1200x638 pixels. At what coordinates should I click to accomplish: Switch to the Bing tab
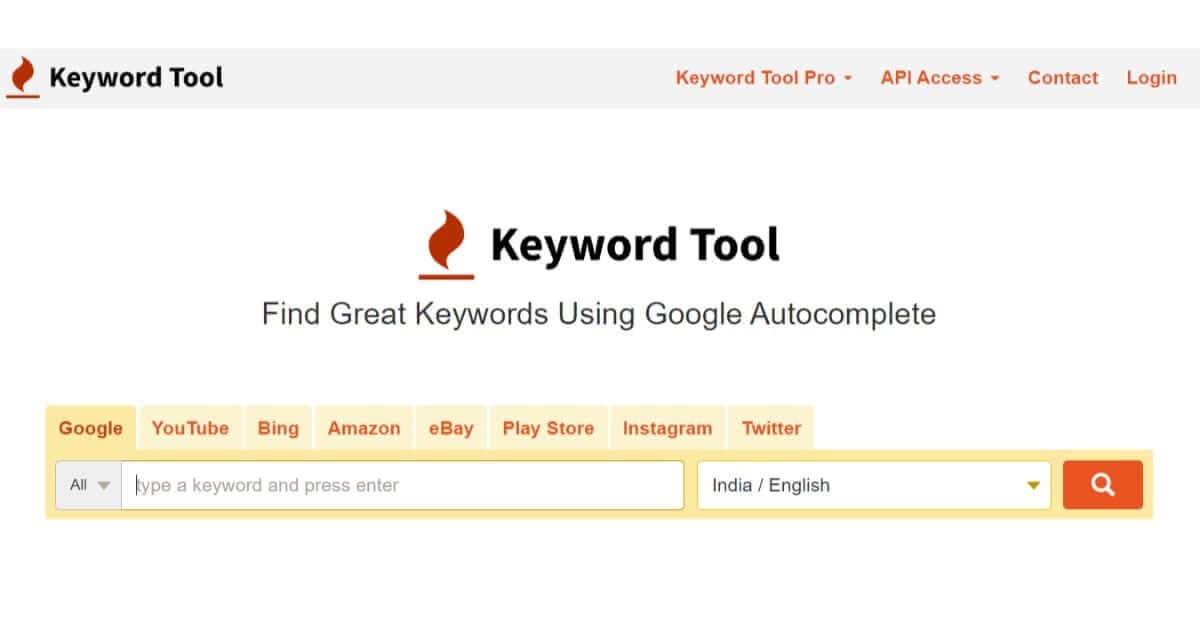pos(278,428)
